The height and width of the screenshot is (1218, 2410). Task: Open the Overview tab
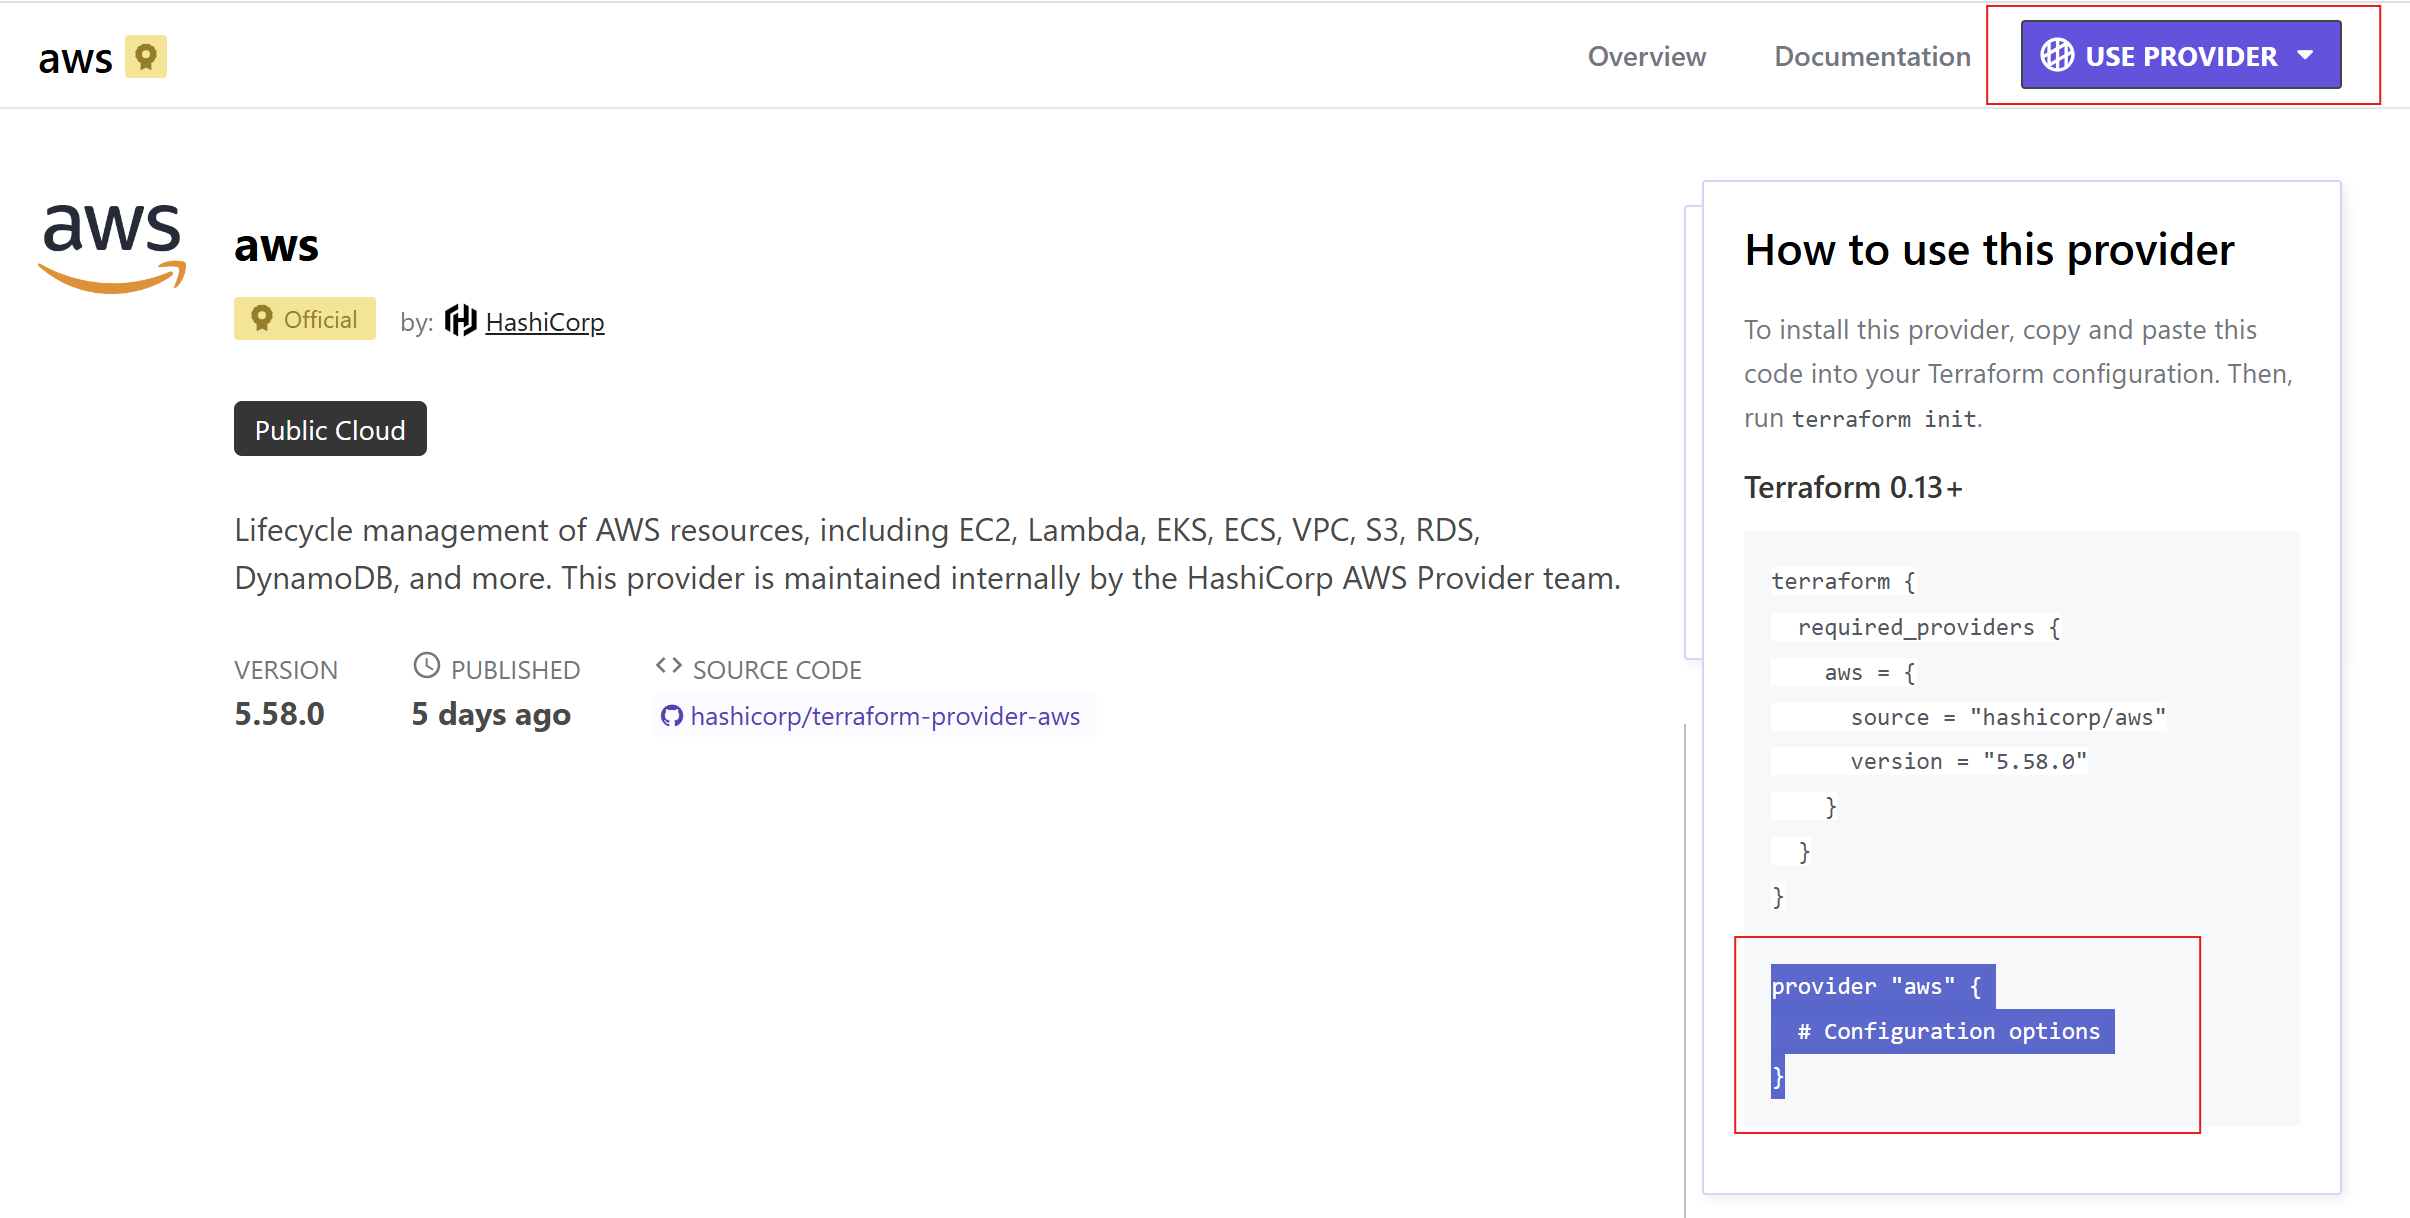(1646, 56)
